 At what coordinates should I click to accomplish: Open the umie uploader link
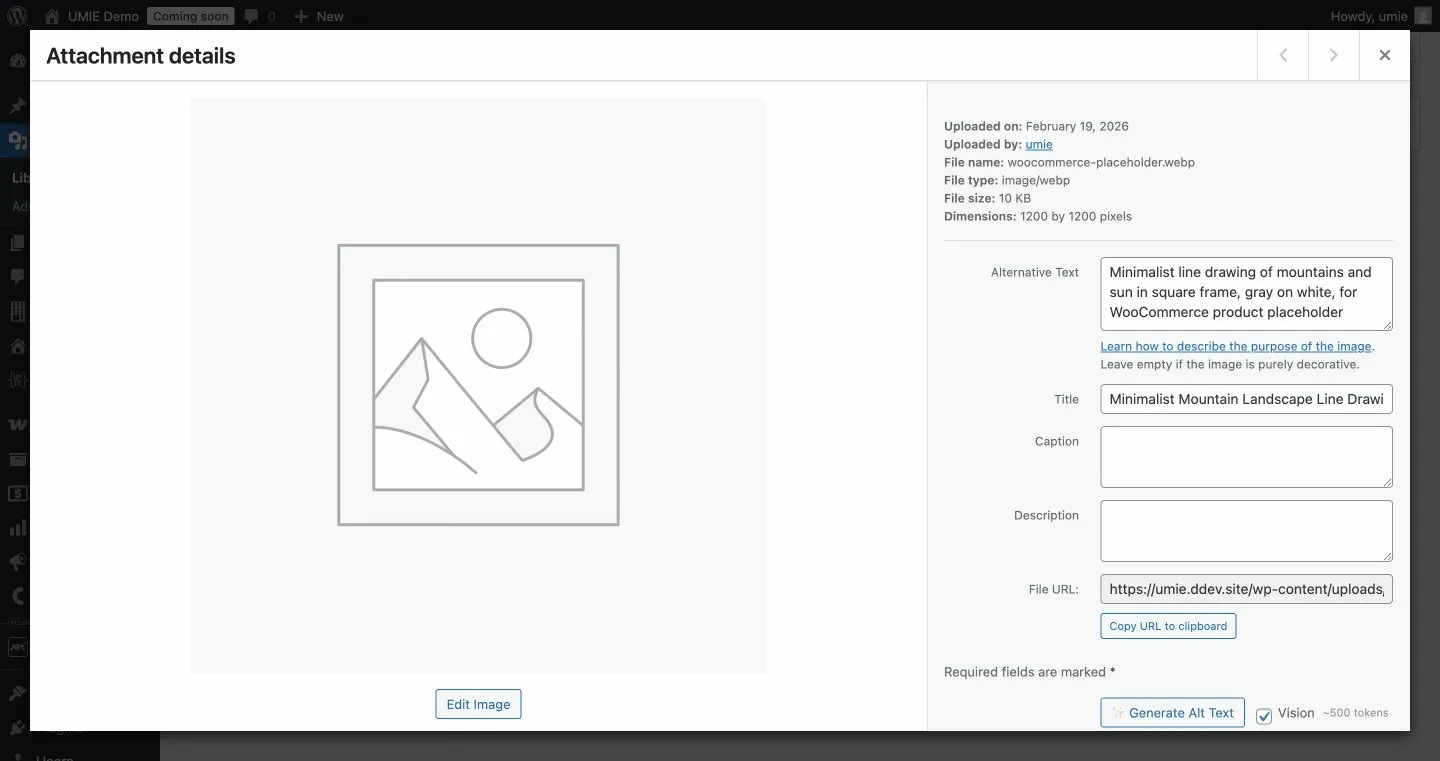1039,144
